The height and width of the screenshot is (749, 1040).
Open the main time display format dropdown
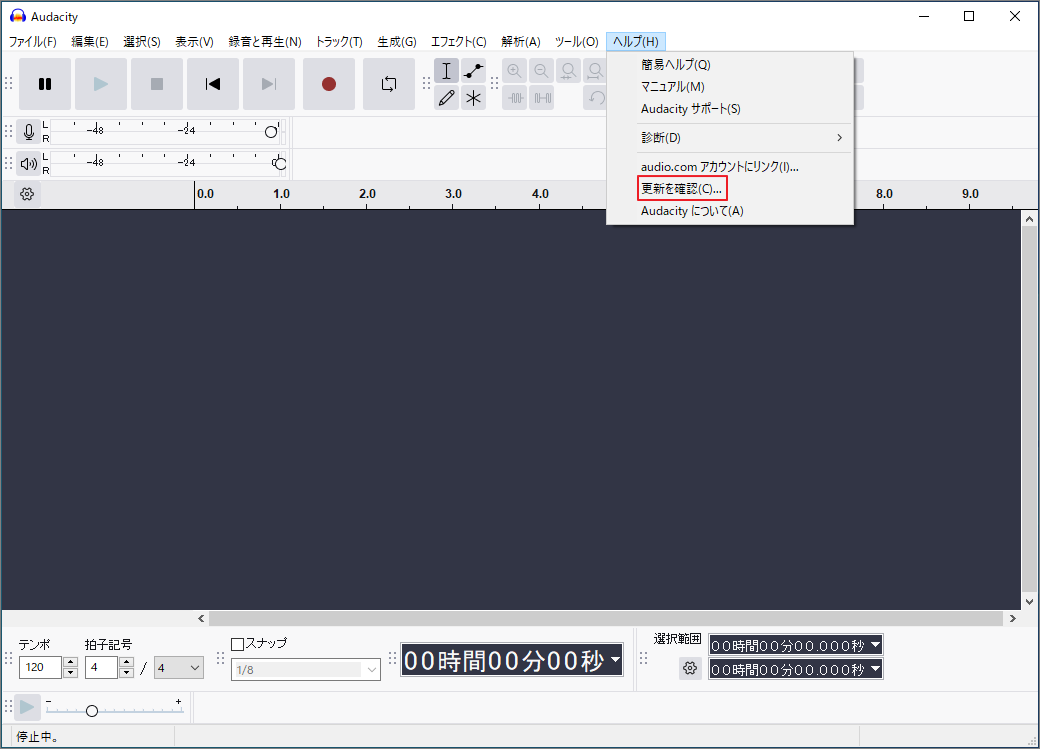coord(616,659)
